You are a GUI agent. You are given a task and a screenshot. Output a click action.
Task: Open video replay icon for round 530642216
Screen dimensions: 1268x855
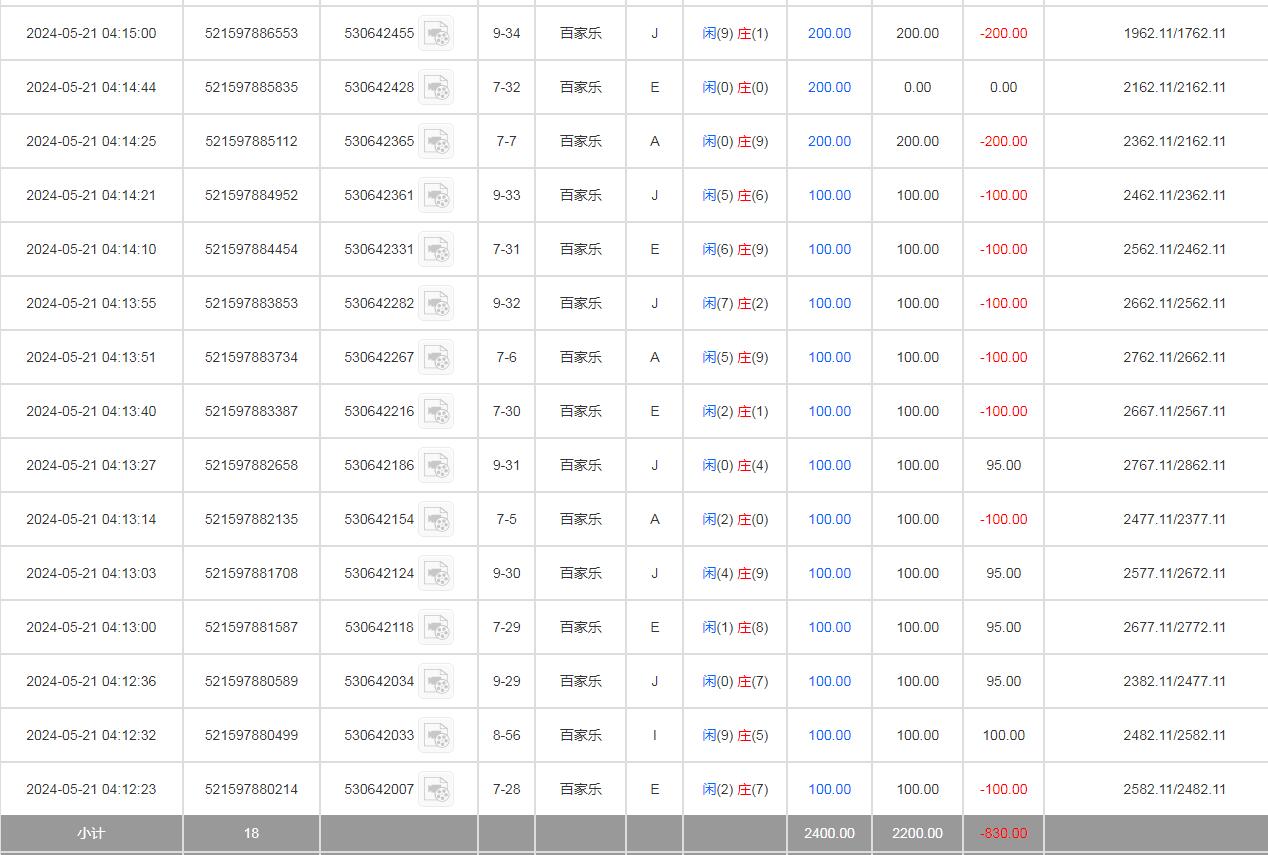tap(436, 411)
